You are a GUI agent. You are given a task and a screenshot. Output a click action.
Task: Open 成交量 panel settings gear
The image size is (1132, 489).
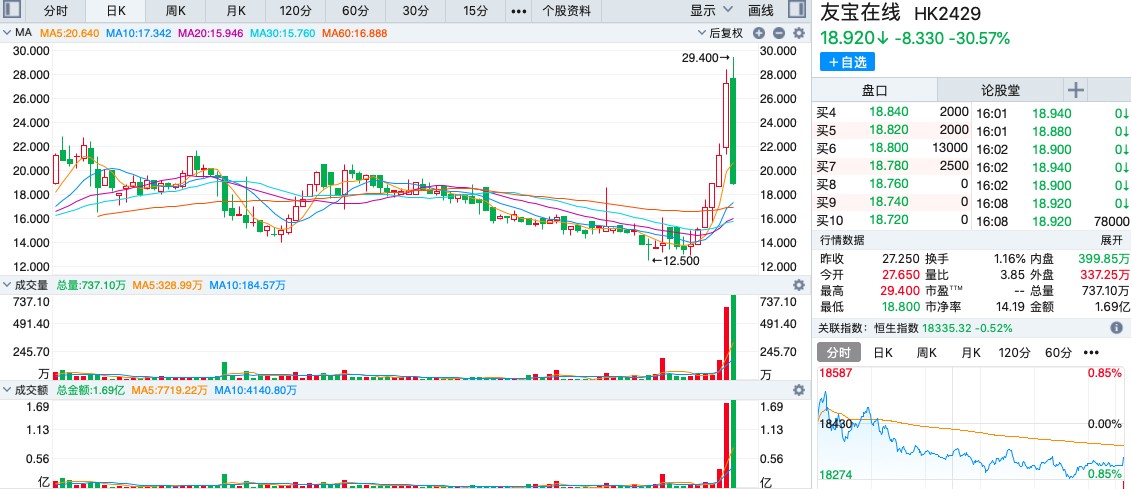click(x=798, y=285)
